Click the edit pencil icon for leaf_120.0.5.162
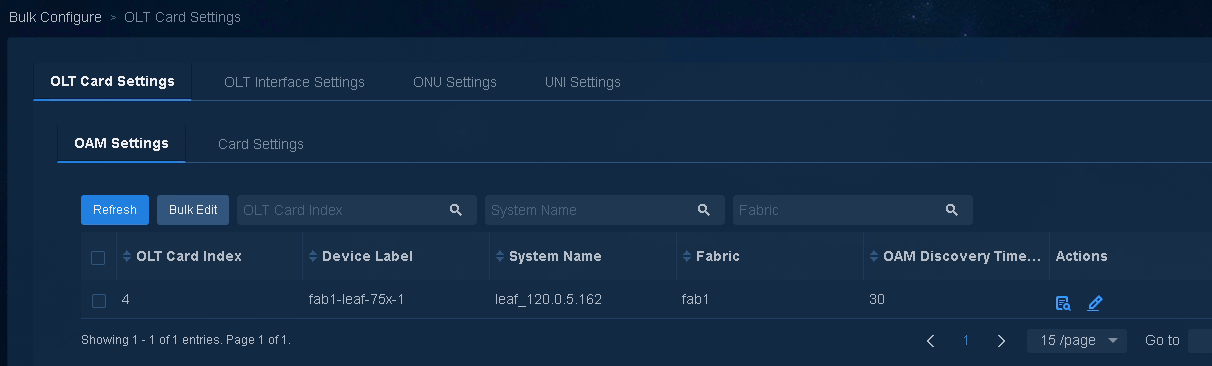 [x=1095, y=303]
